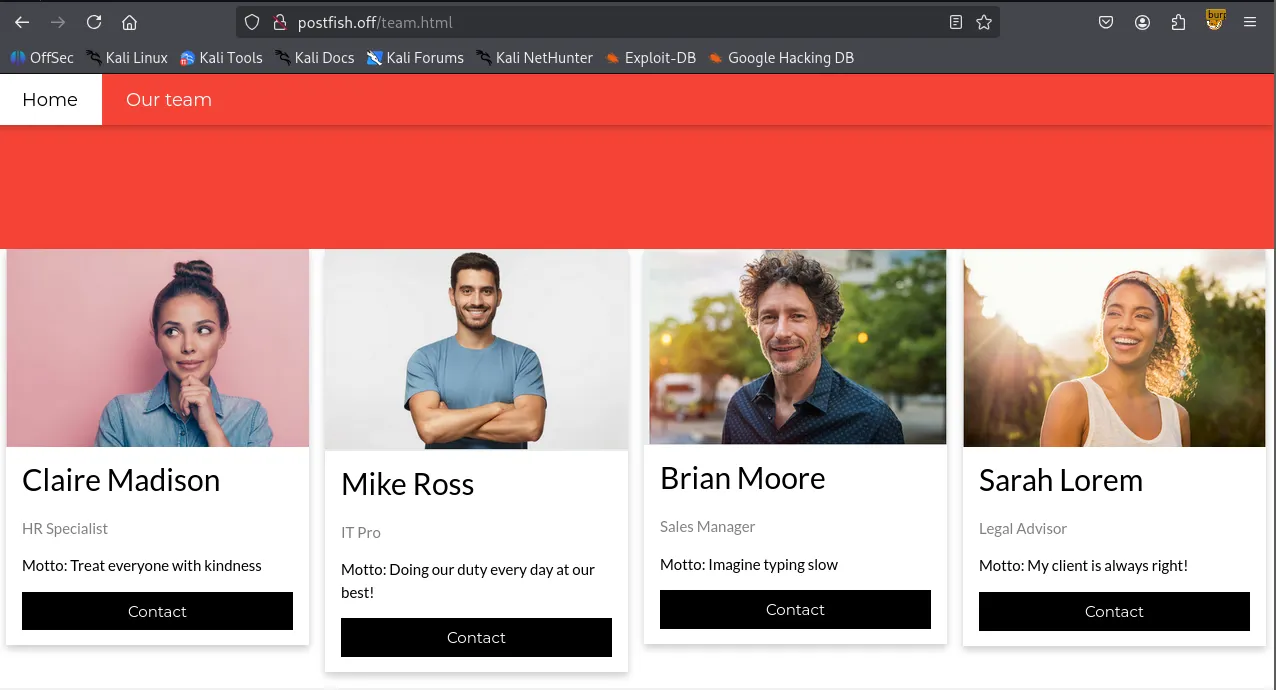Reload the current page
The image size is (1276, 690).
pyautogui.click(x=93, y=22)
